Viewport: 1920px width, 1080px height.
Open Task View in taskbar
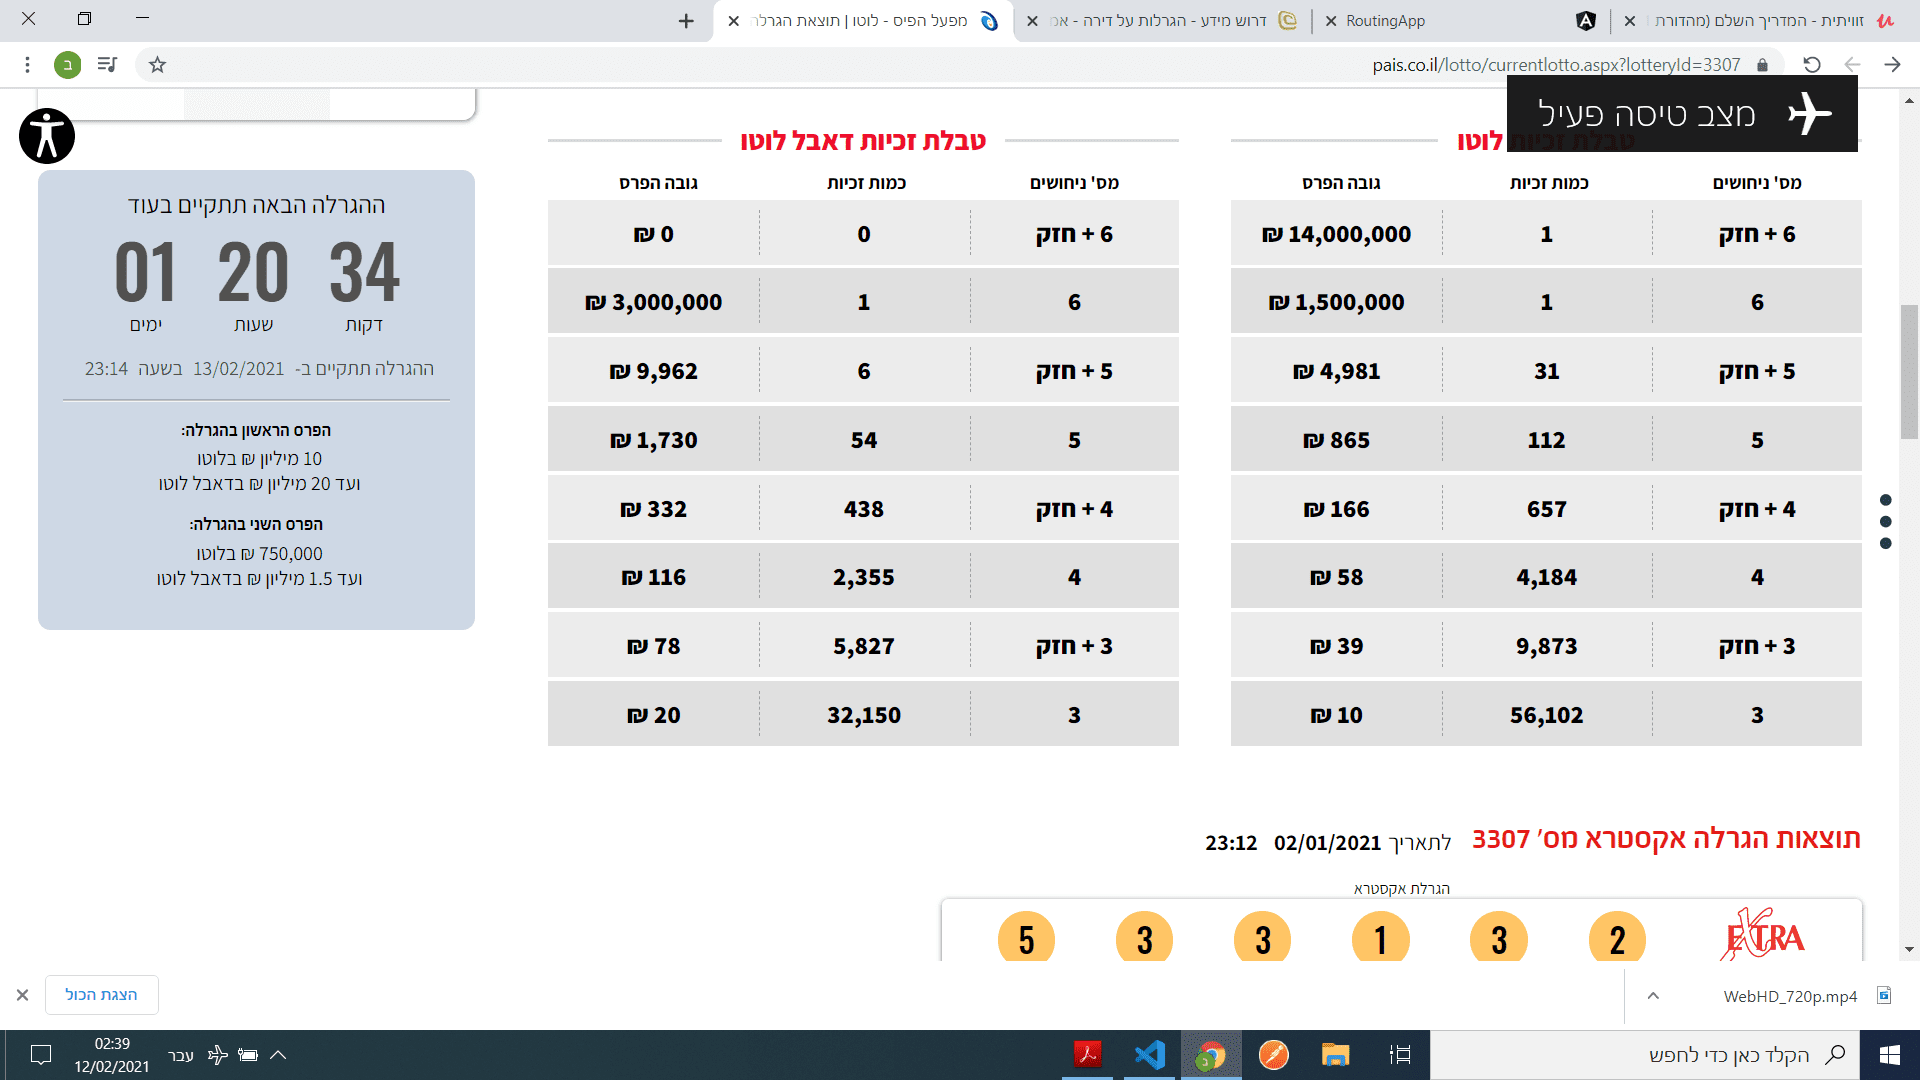(1399, 1055)
